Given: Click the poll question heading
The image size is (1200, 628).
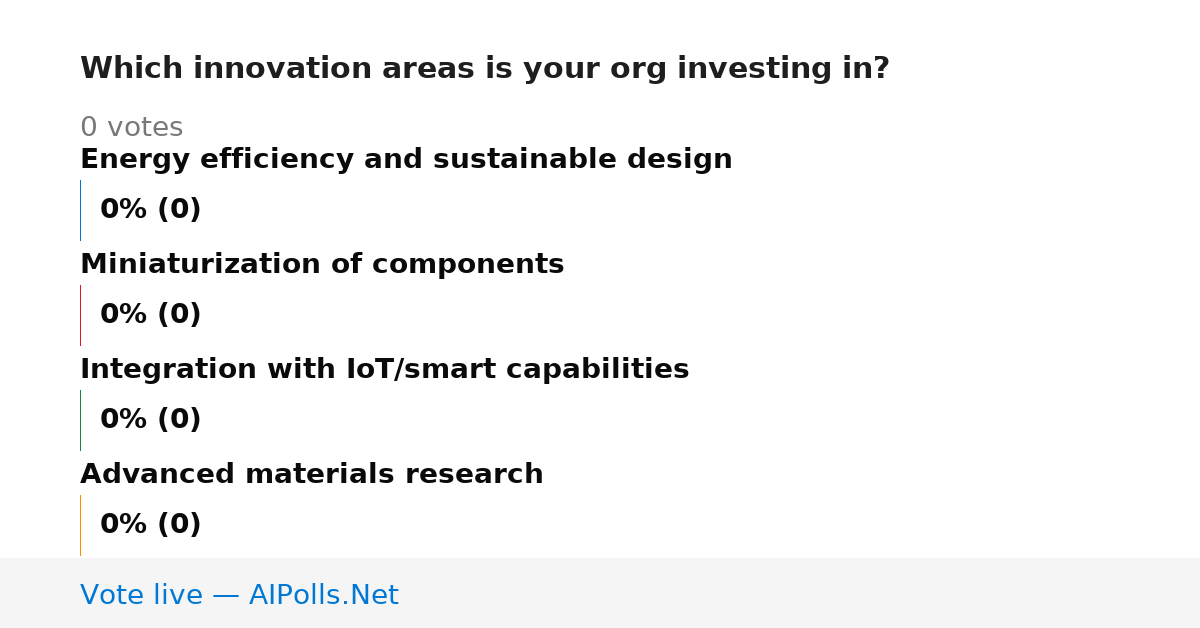Looking at the screenshot, I should pos(485,69).
